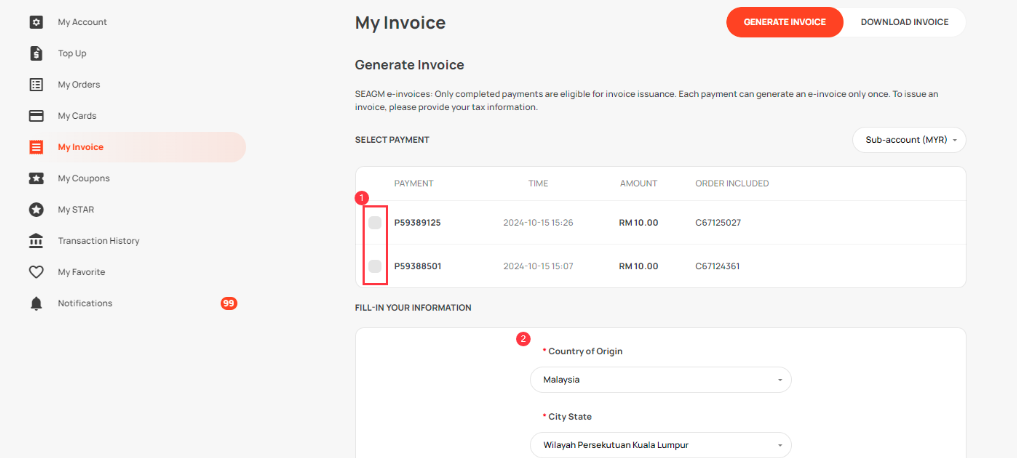This screenshot has height=458, width=1017.
Task: Select payment P59389125 checkbox
Action: click(375, 222)
